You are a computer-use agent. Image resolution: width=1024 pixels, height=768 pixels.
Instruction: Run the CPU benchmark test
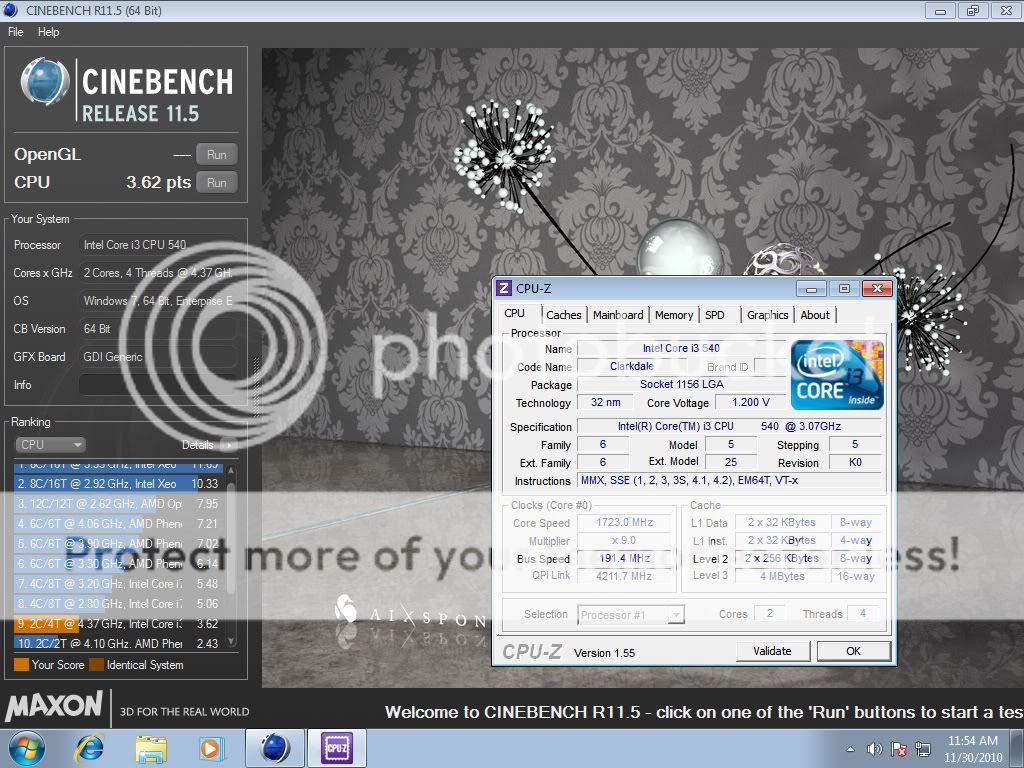[217, 182]
